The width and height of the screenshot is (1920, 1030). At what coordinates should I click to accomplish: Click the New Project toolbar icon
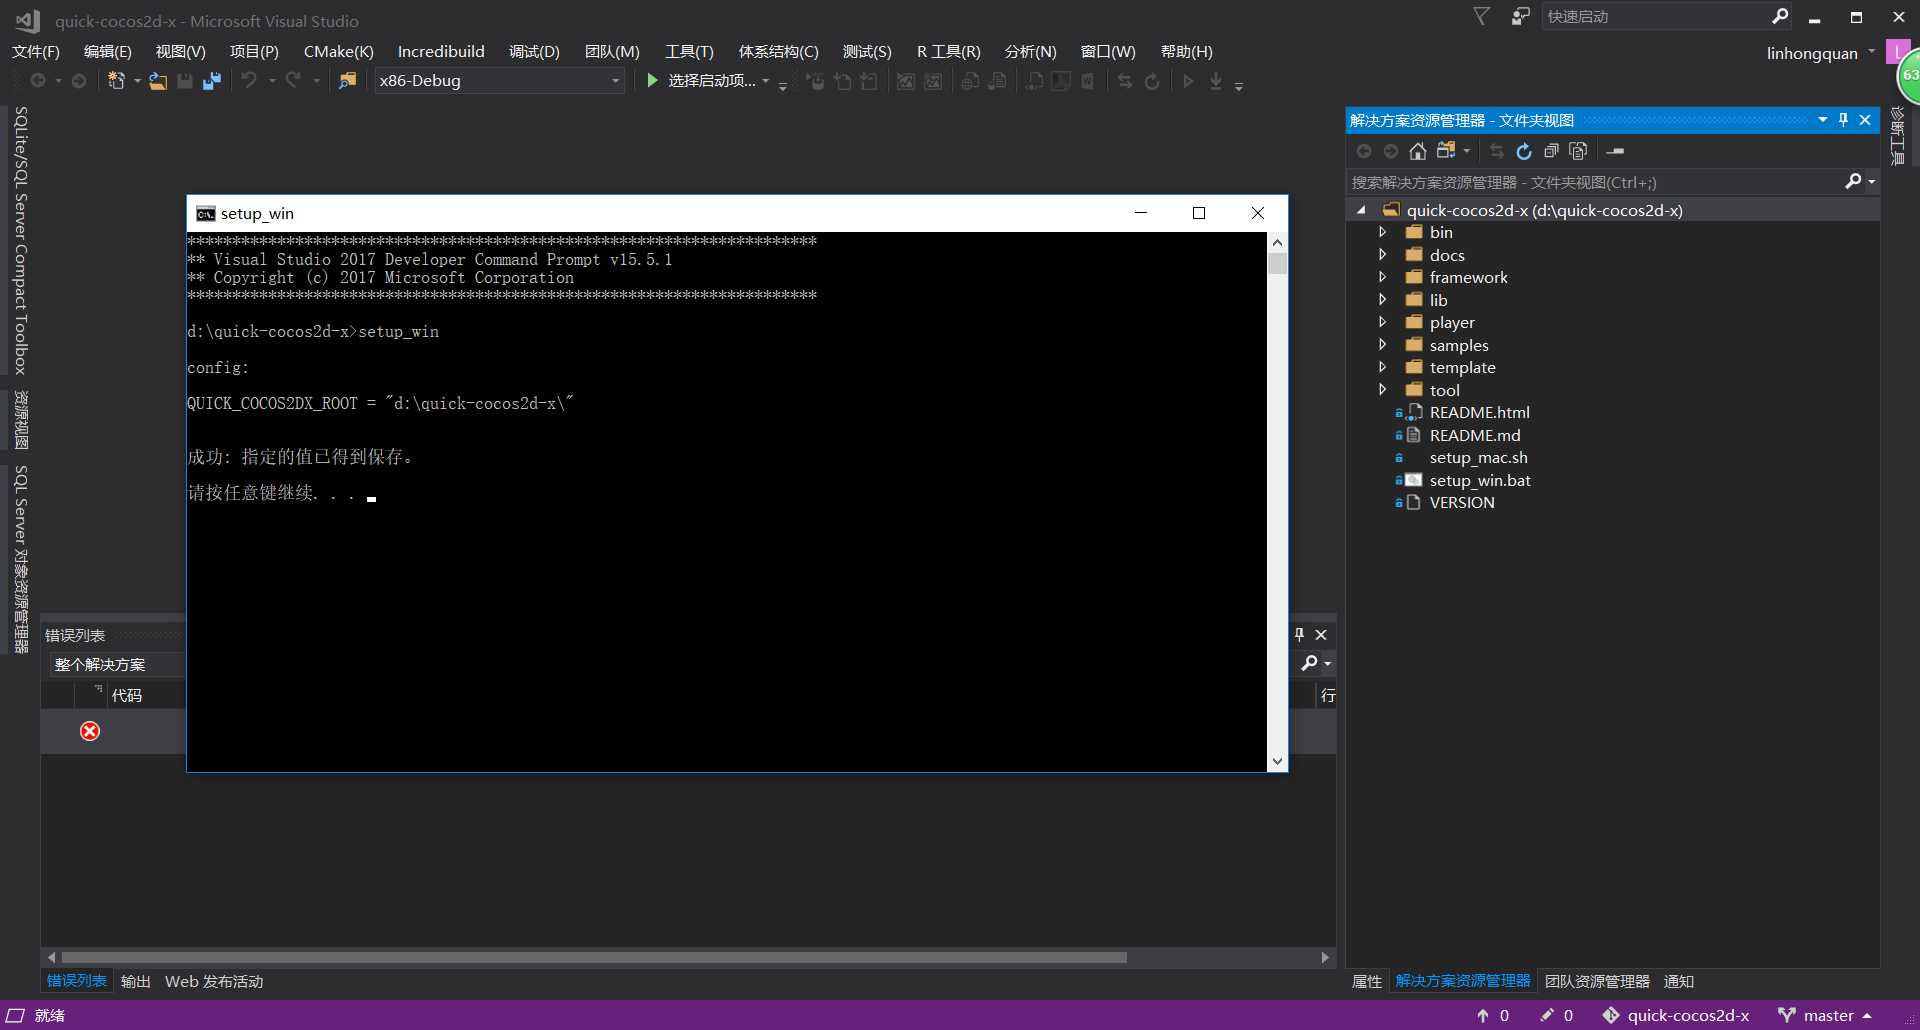click(x=117, y=81)
